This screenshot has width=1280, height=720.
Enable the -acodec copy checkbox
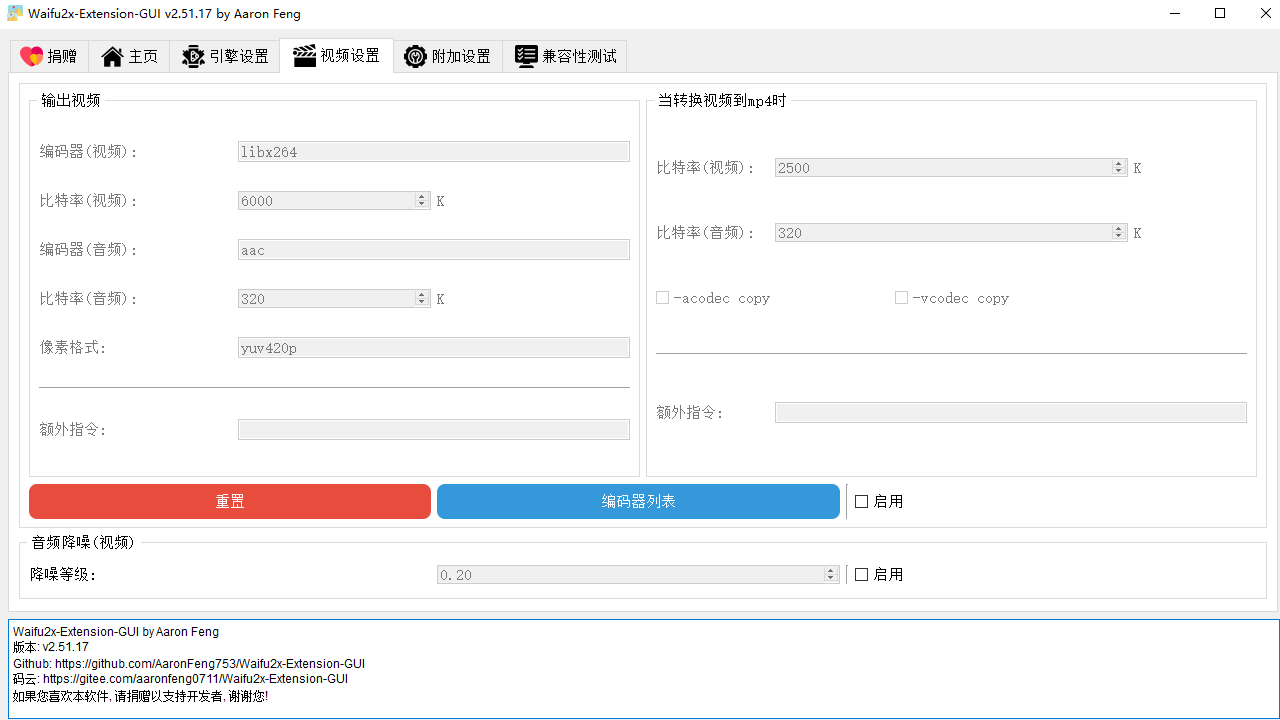point(662,297)
